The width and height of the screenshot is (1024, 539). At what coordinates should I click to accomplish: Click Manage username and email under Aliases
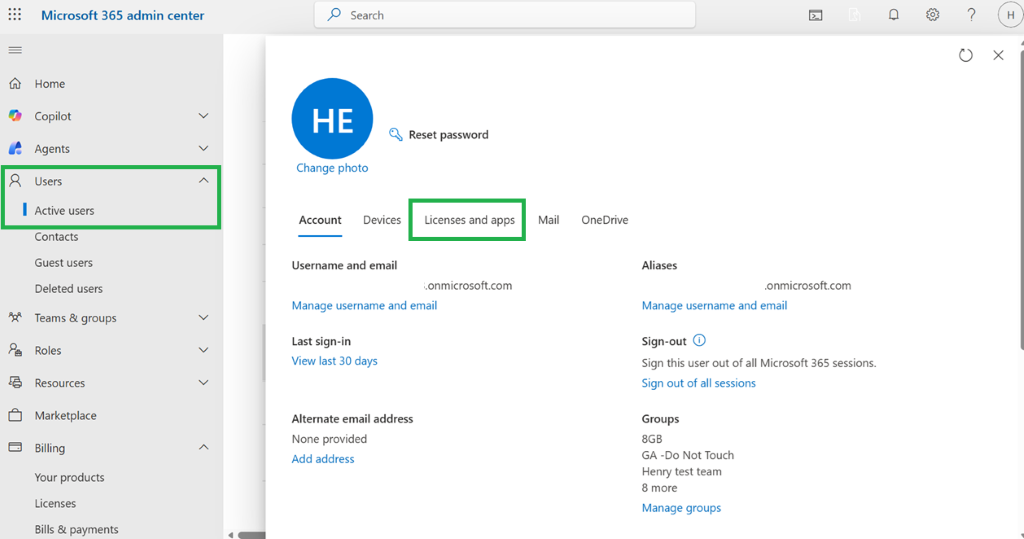click(x=714, y=305)
